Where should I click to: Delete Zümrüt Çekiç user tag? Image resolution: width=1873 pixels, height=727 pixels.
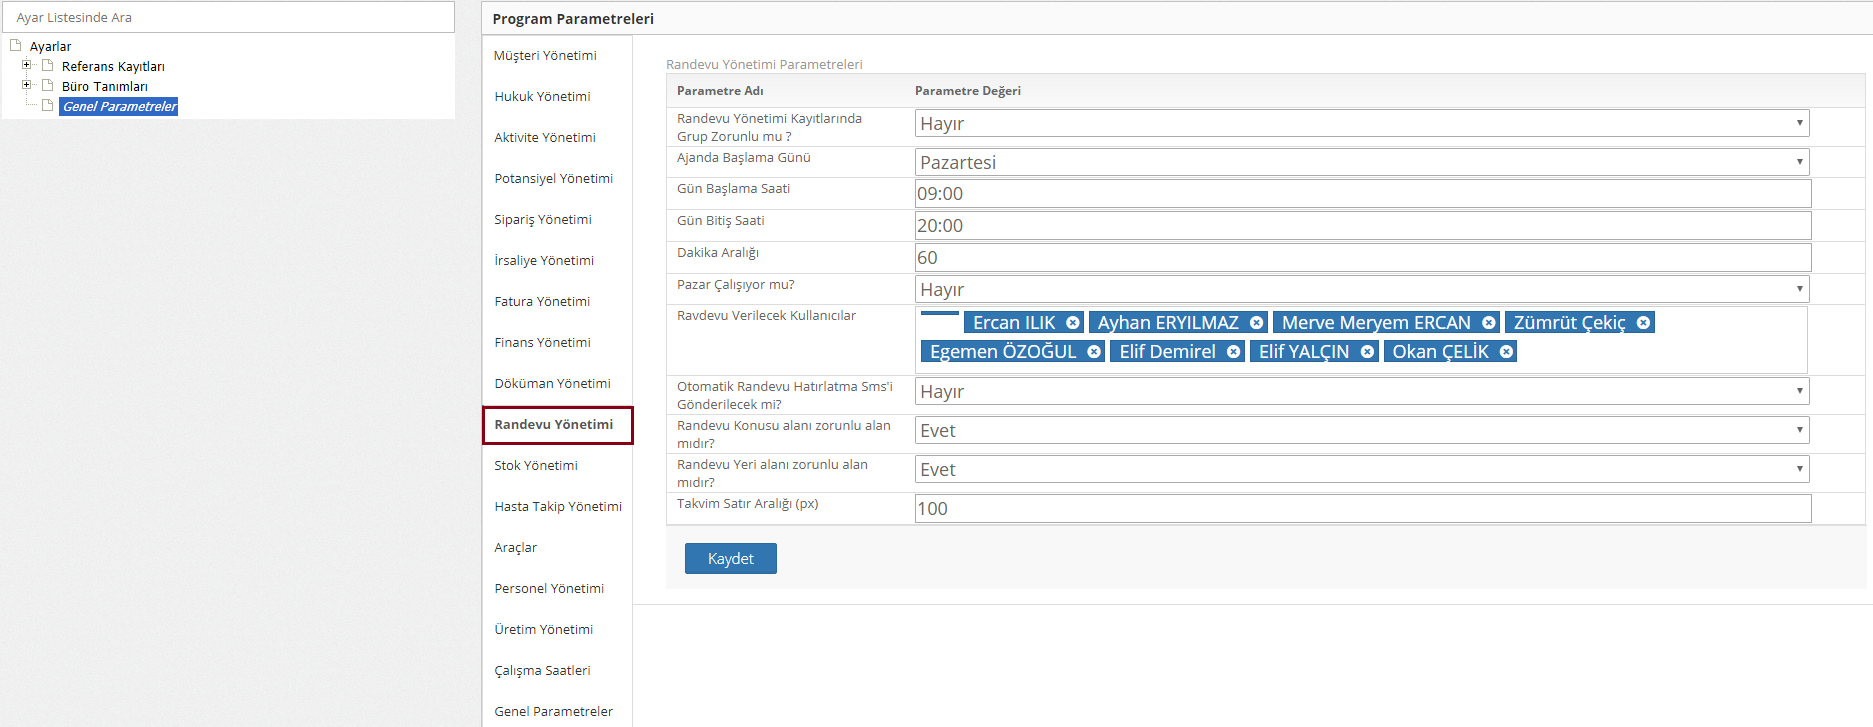coord(1643,323)
